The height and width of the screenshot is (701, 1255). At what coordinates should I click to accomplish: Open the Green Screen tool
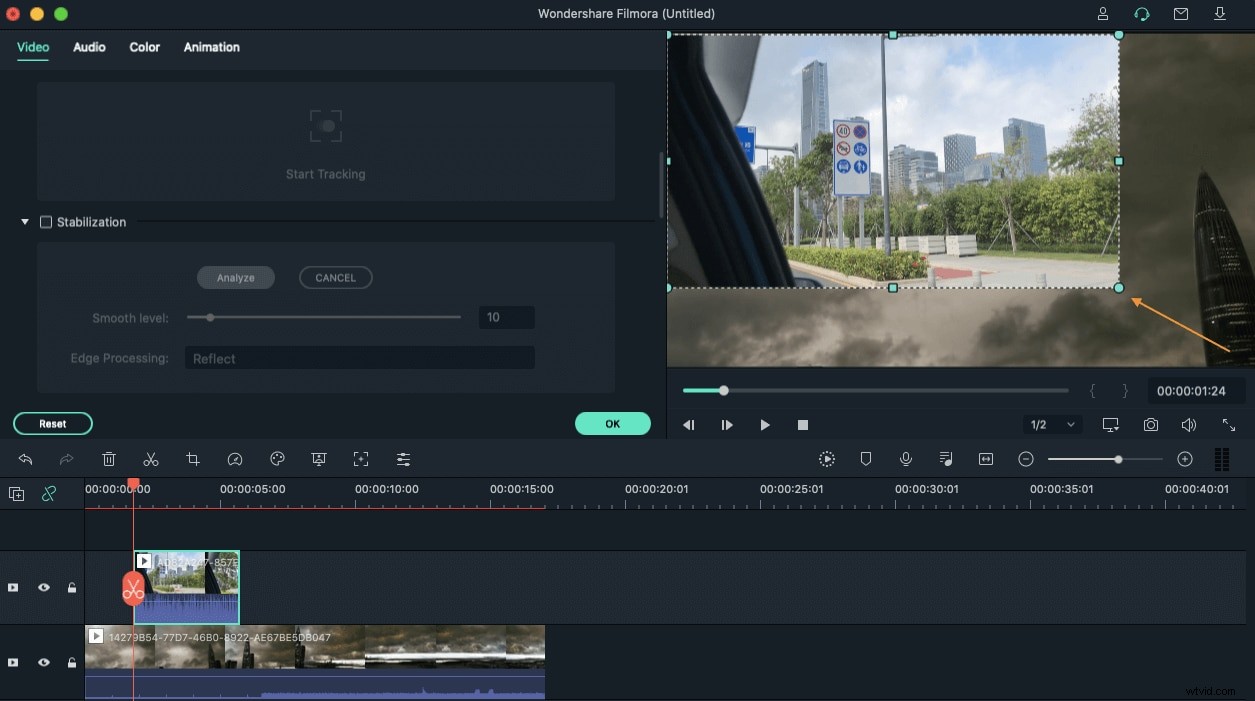click(x=318, y=459)
